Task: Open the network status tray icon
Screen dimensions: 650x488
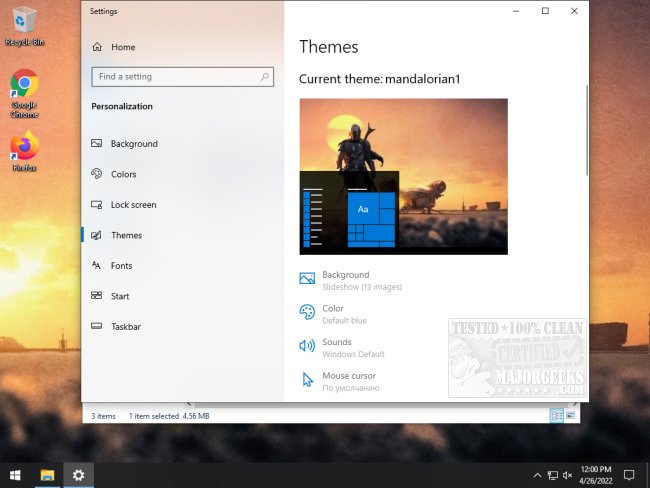Action: 552,475
